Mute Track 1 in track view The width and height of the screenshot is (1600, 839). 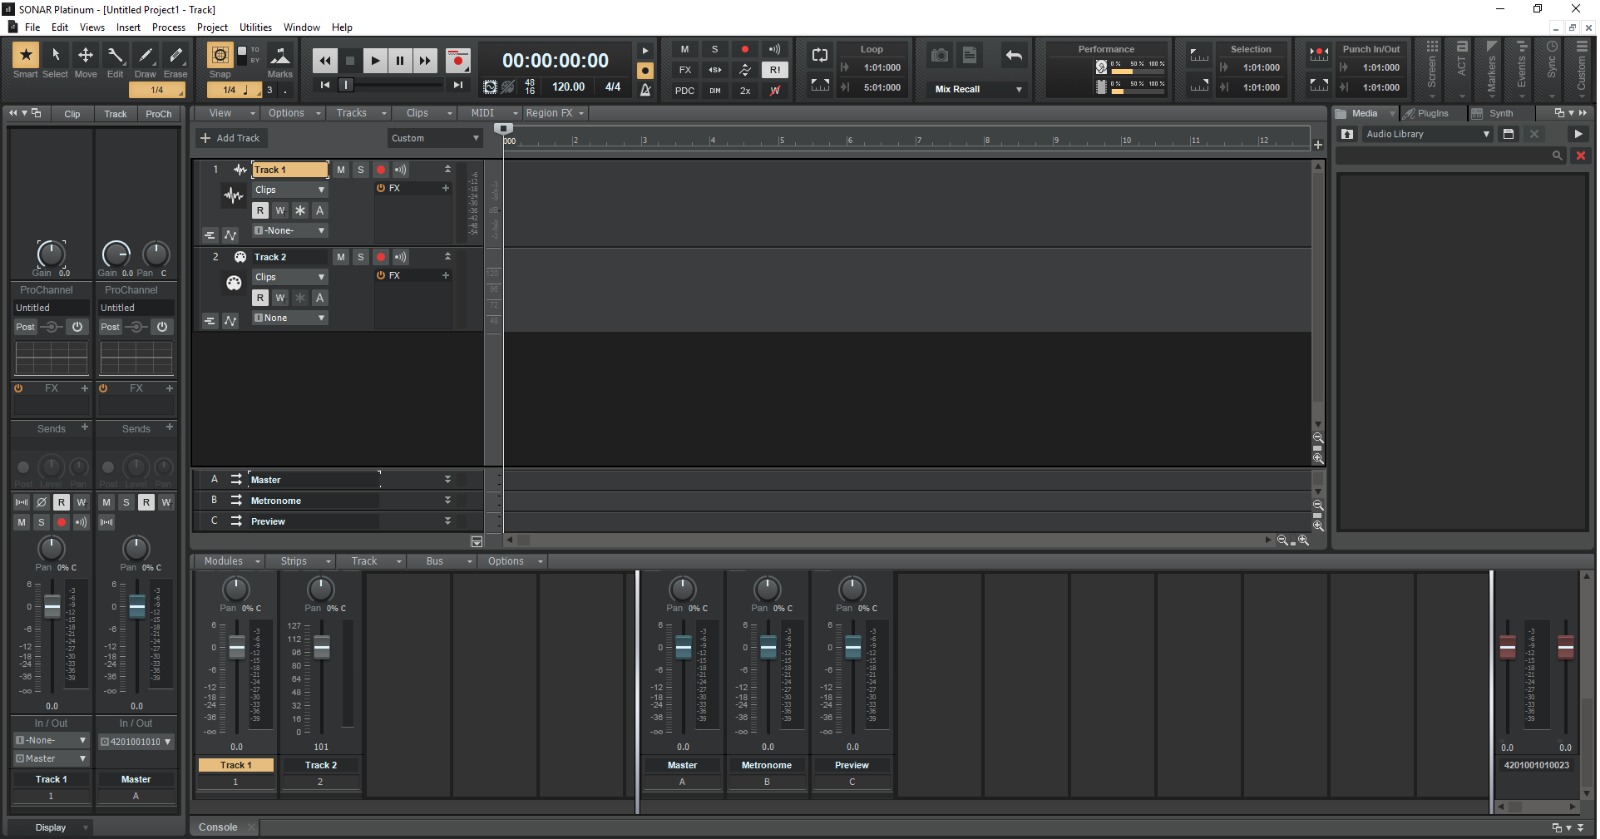pos(341,170)
